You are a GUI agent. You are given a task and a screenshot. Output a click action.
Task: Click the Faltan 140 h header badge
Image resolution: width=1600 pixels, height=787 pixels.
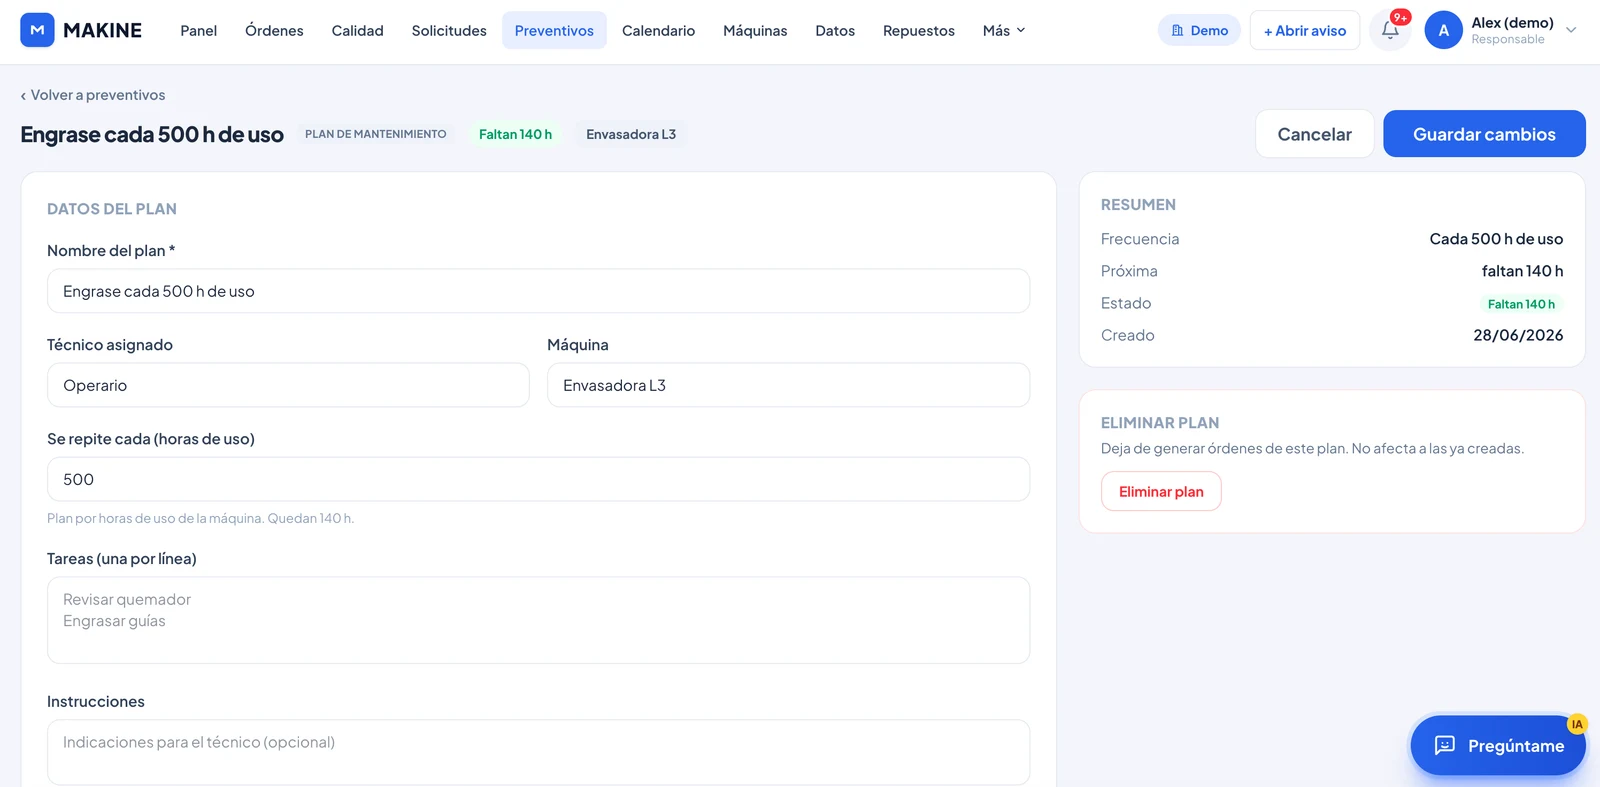click(x=515, y=134)
